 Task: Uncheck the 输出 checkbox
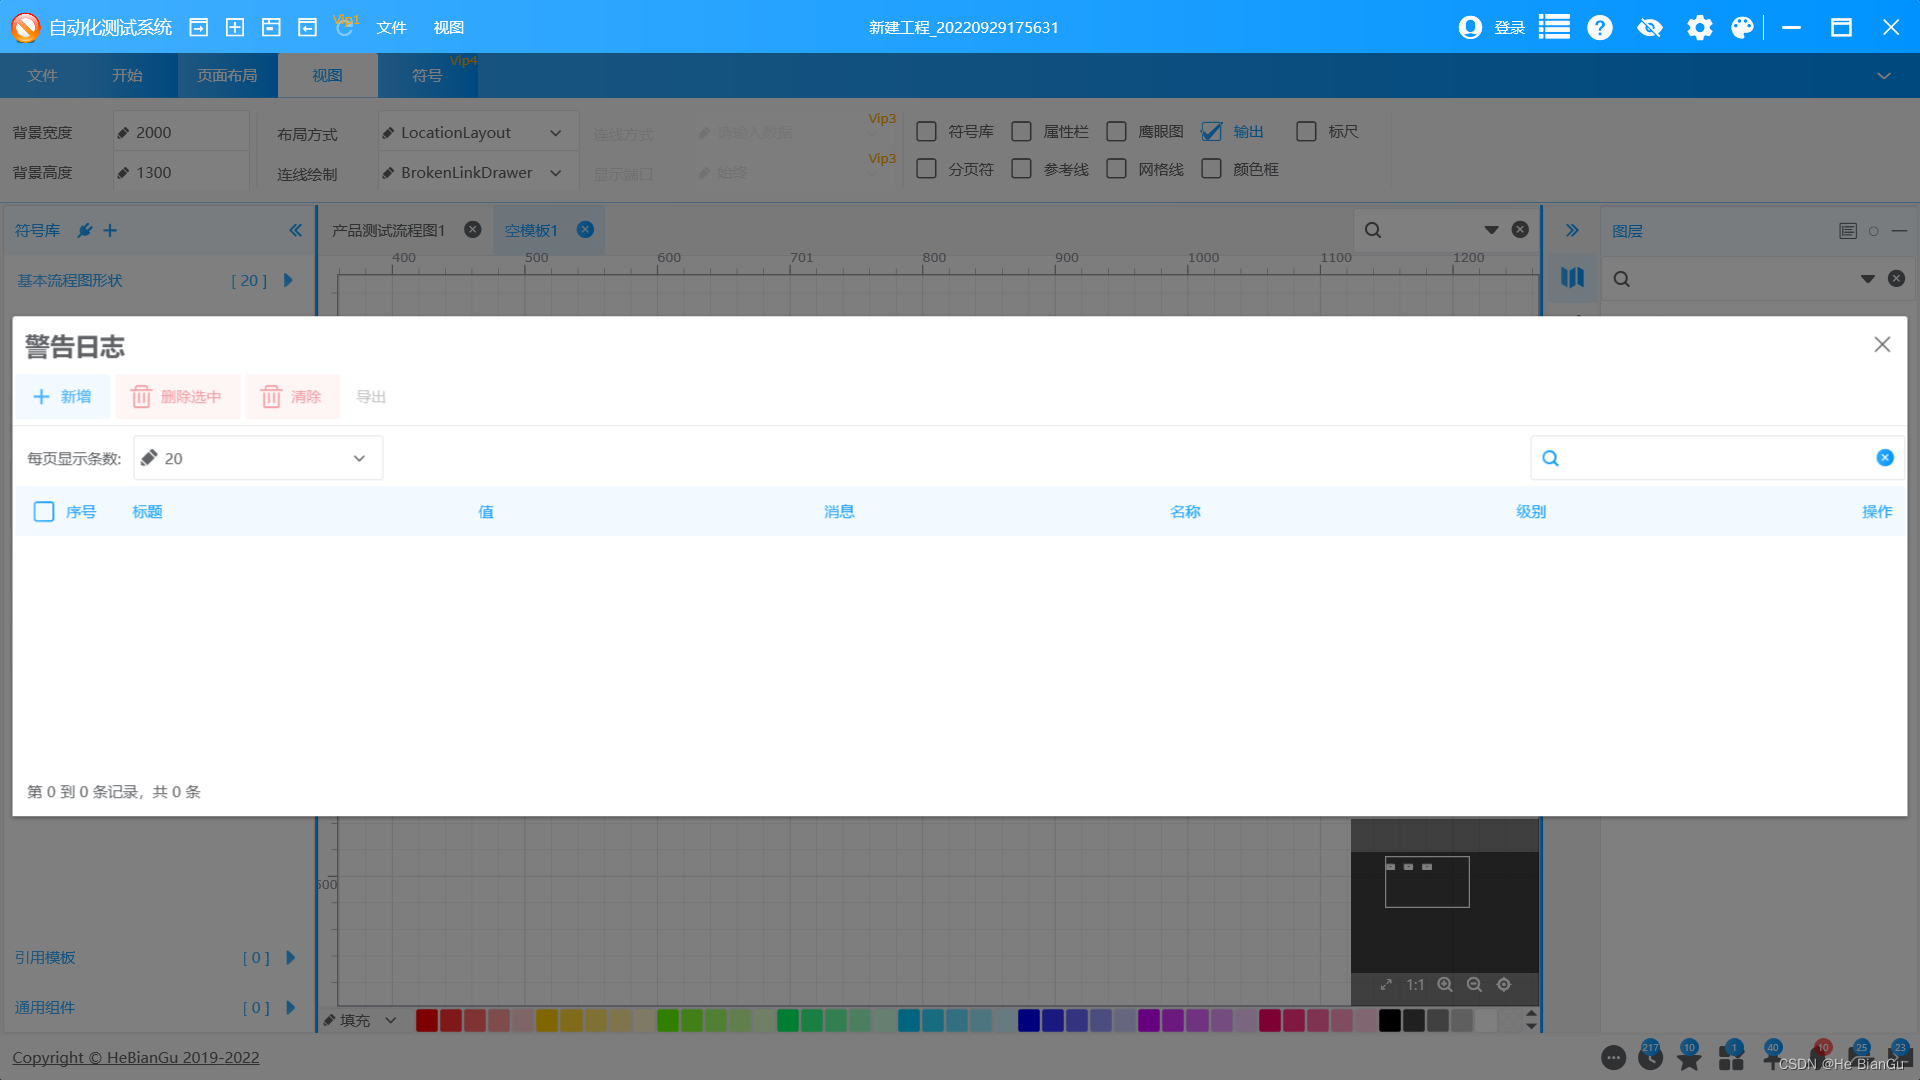coord(1211,131)
